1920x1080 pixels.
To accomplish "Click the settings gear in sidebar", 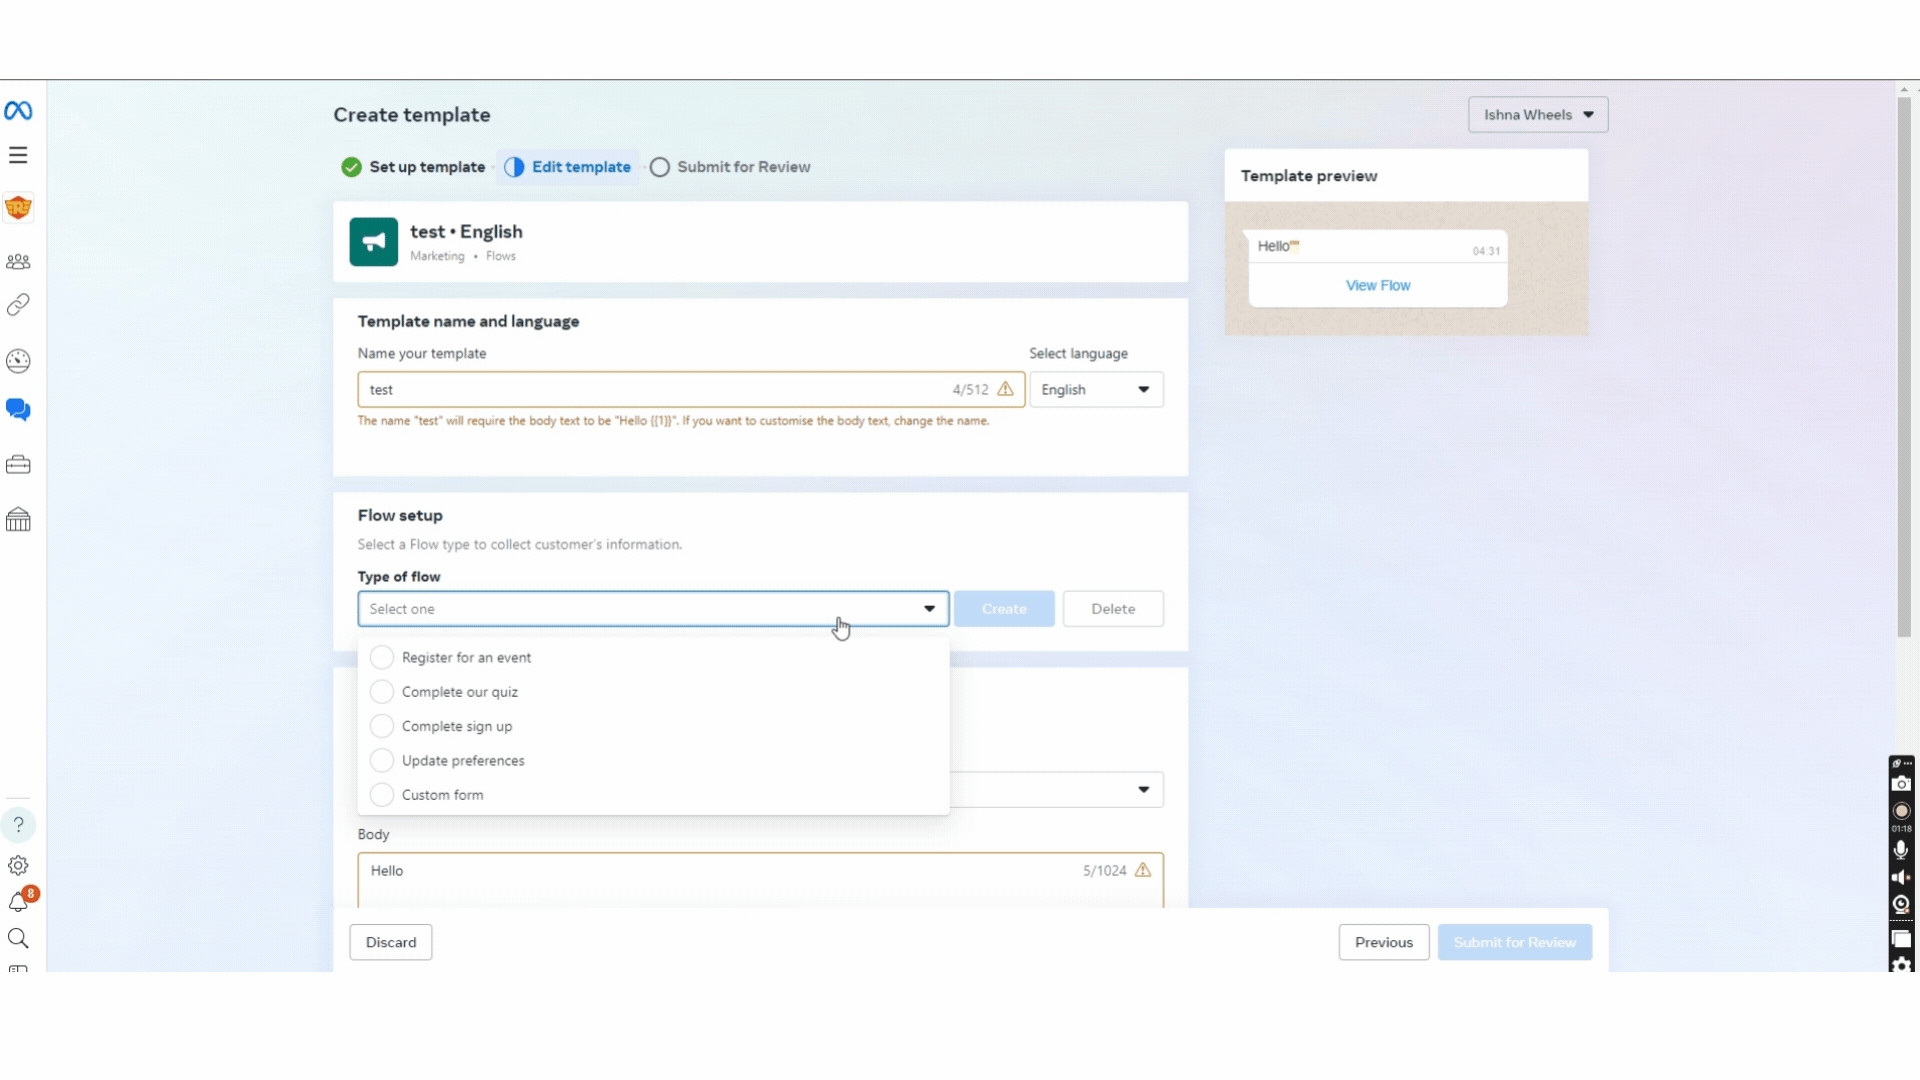I will point(18,866).
